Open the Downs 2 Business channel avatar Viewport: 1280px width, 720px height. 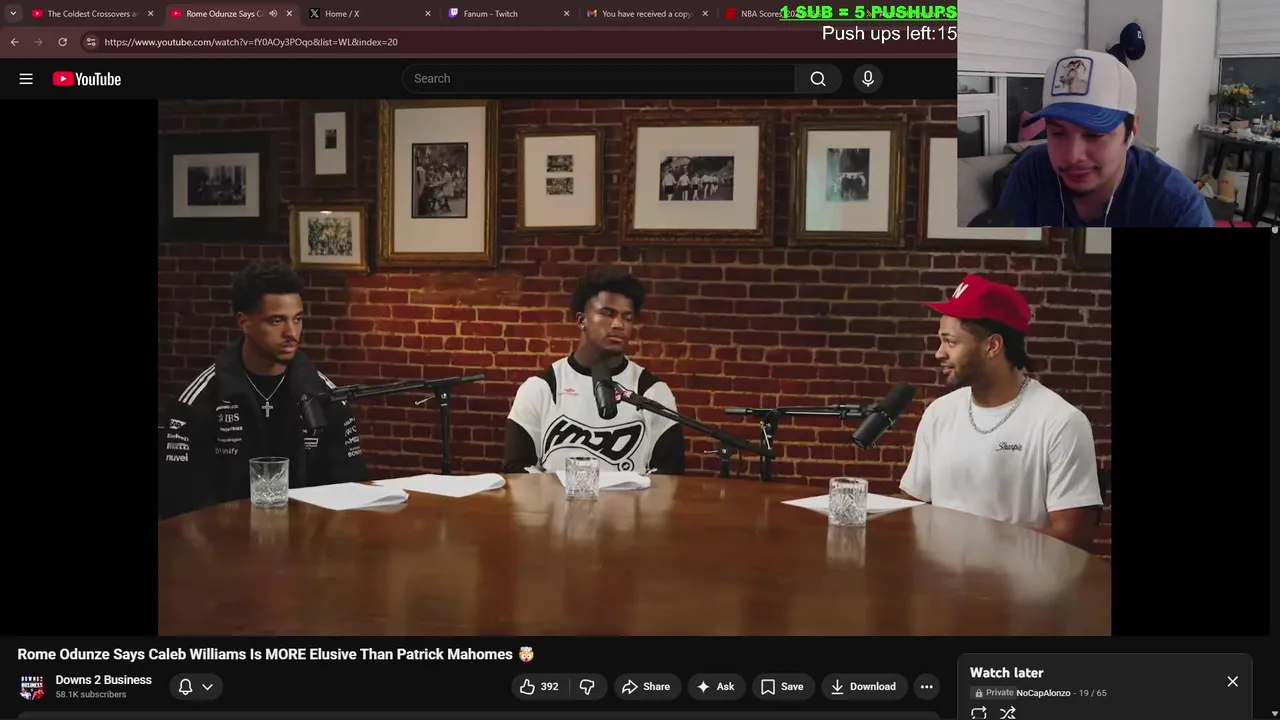point(32,687)
